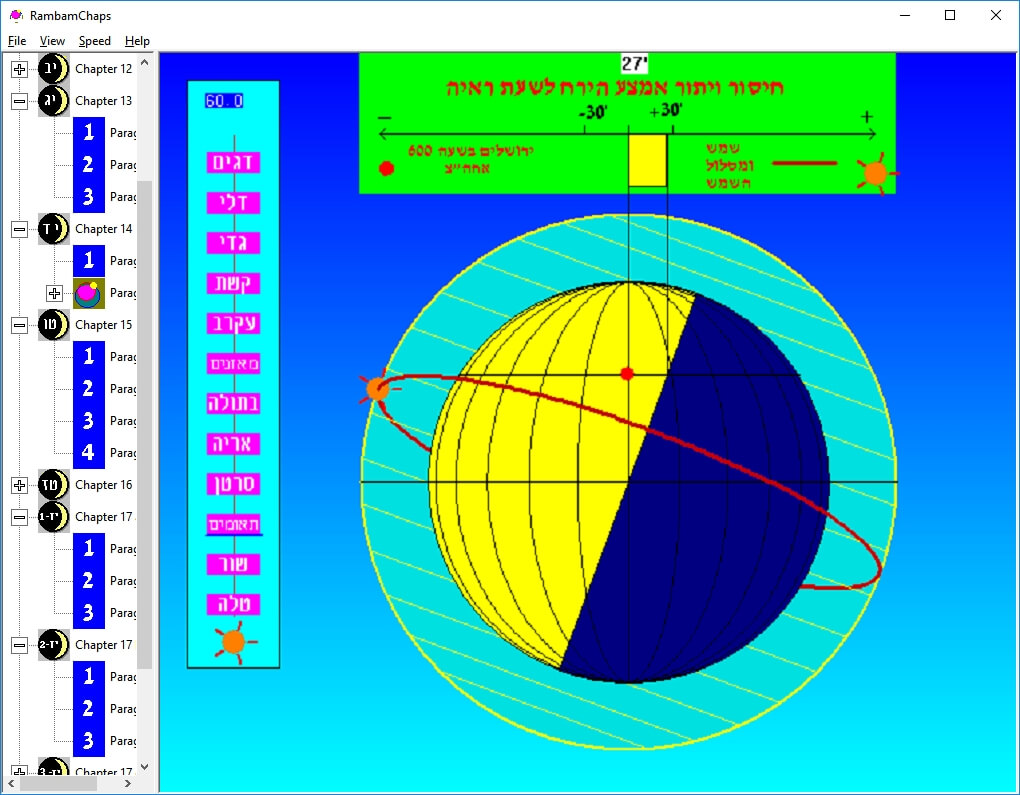Open the File menu

click(17, 41)
